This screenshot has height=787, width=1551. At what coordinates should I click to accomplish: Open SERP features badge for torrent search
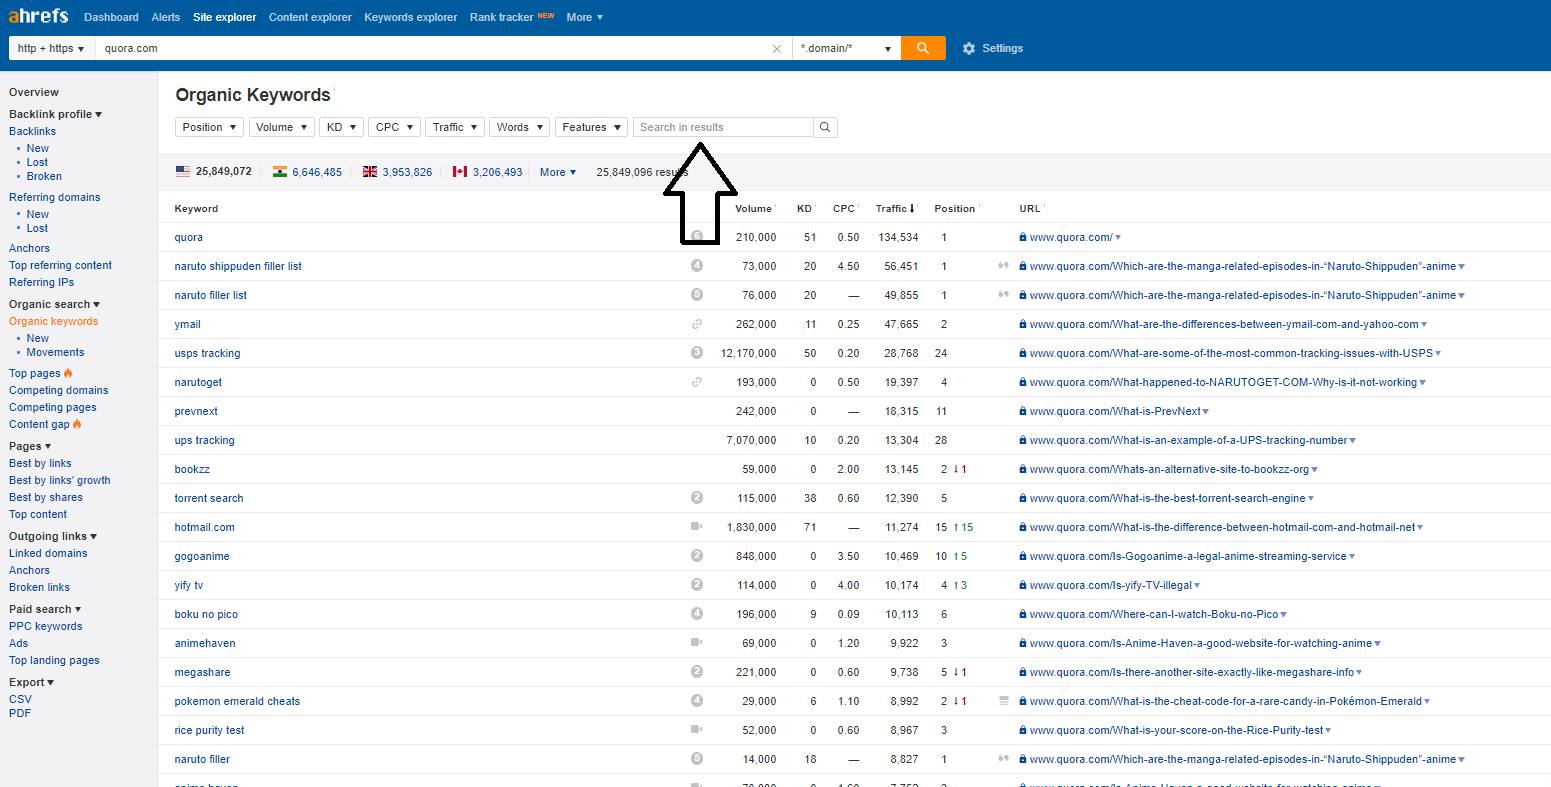click(697, 498)
